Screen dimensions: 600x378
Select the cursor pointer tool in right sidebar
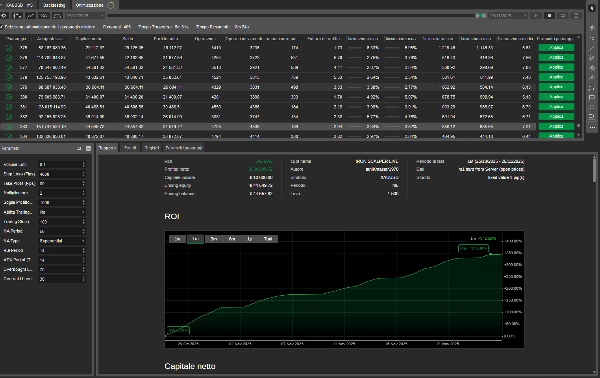(592, 8)
